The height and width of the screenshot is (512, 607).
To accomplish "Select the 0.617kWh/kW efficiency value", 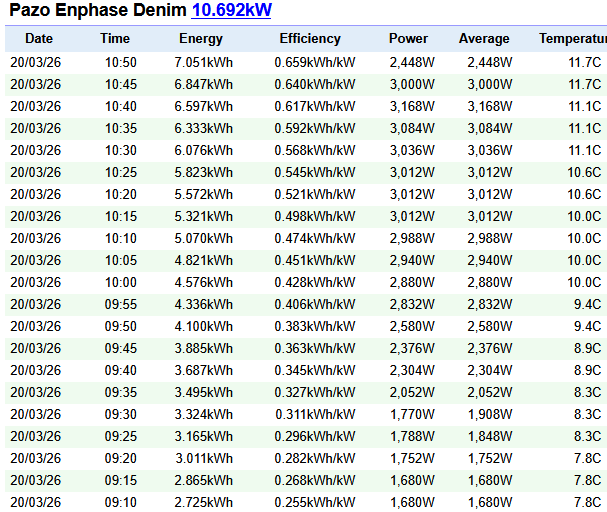I will (x=315, y=106).
